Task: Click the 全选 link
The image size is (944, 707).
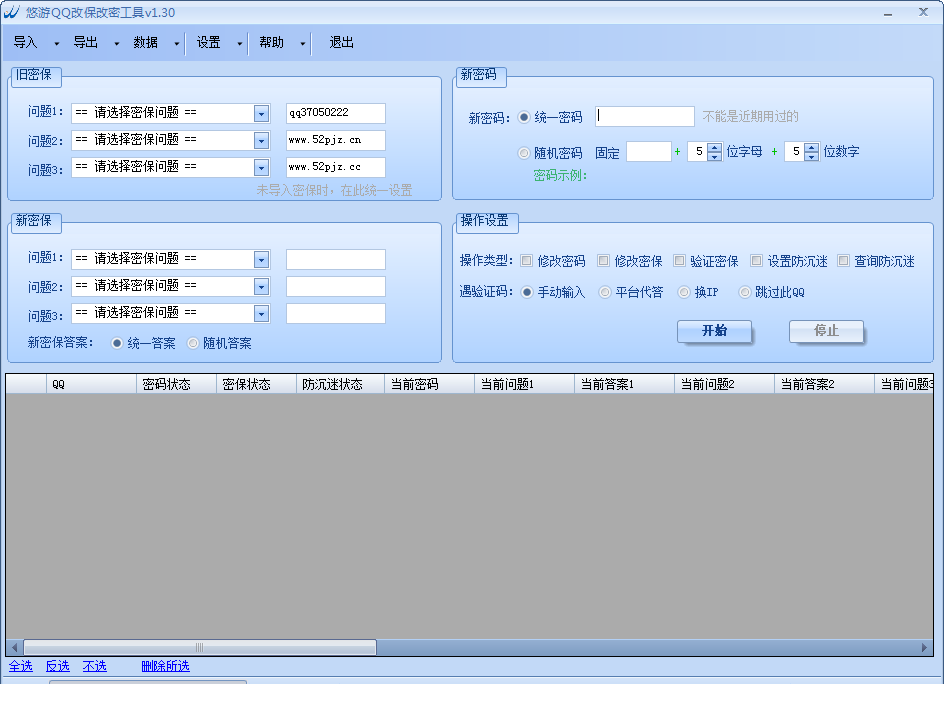Action: pyautogui.click(x=20, y=666)
